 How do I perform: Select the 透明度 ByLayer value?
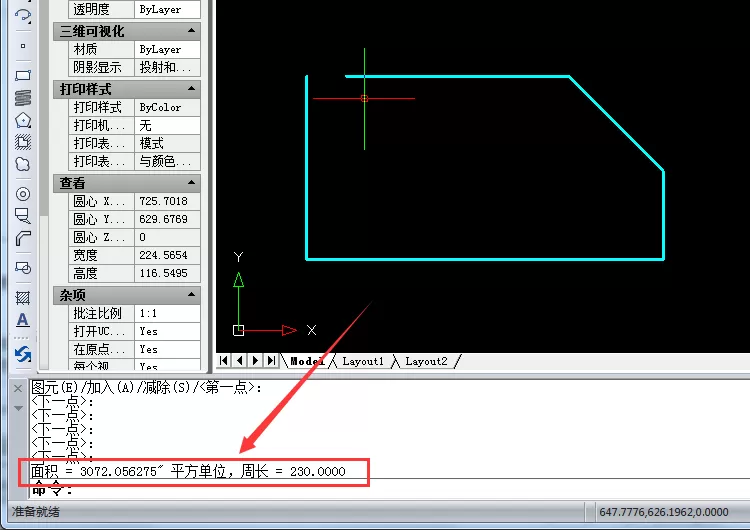click(167, 10)
